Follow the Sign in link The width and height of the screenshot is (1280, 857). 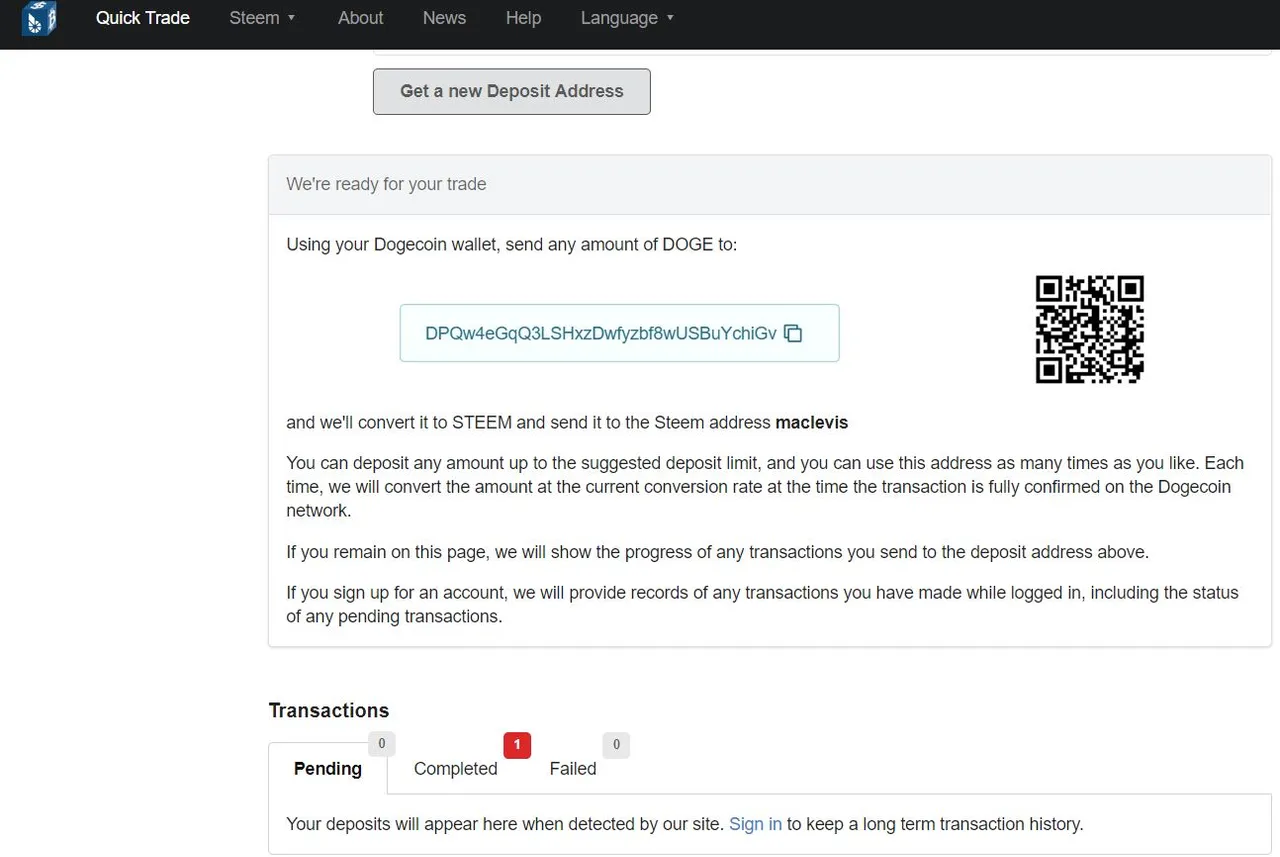coord(756,824)
